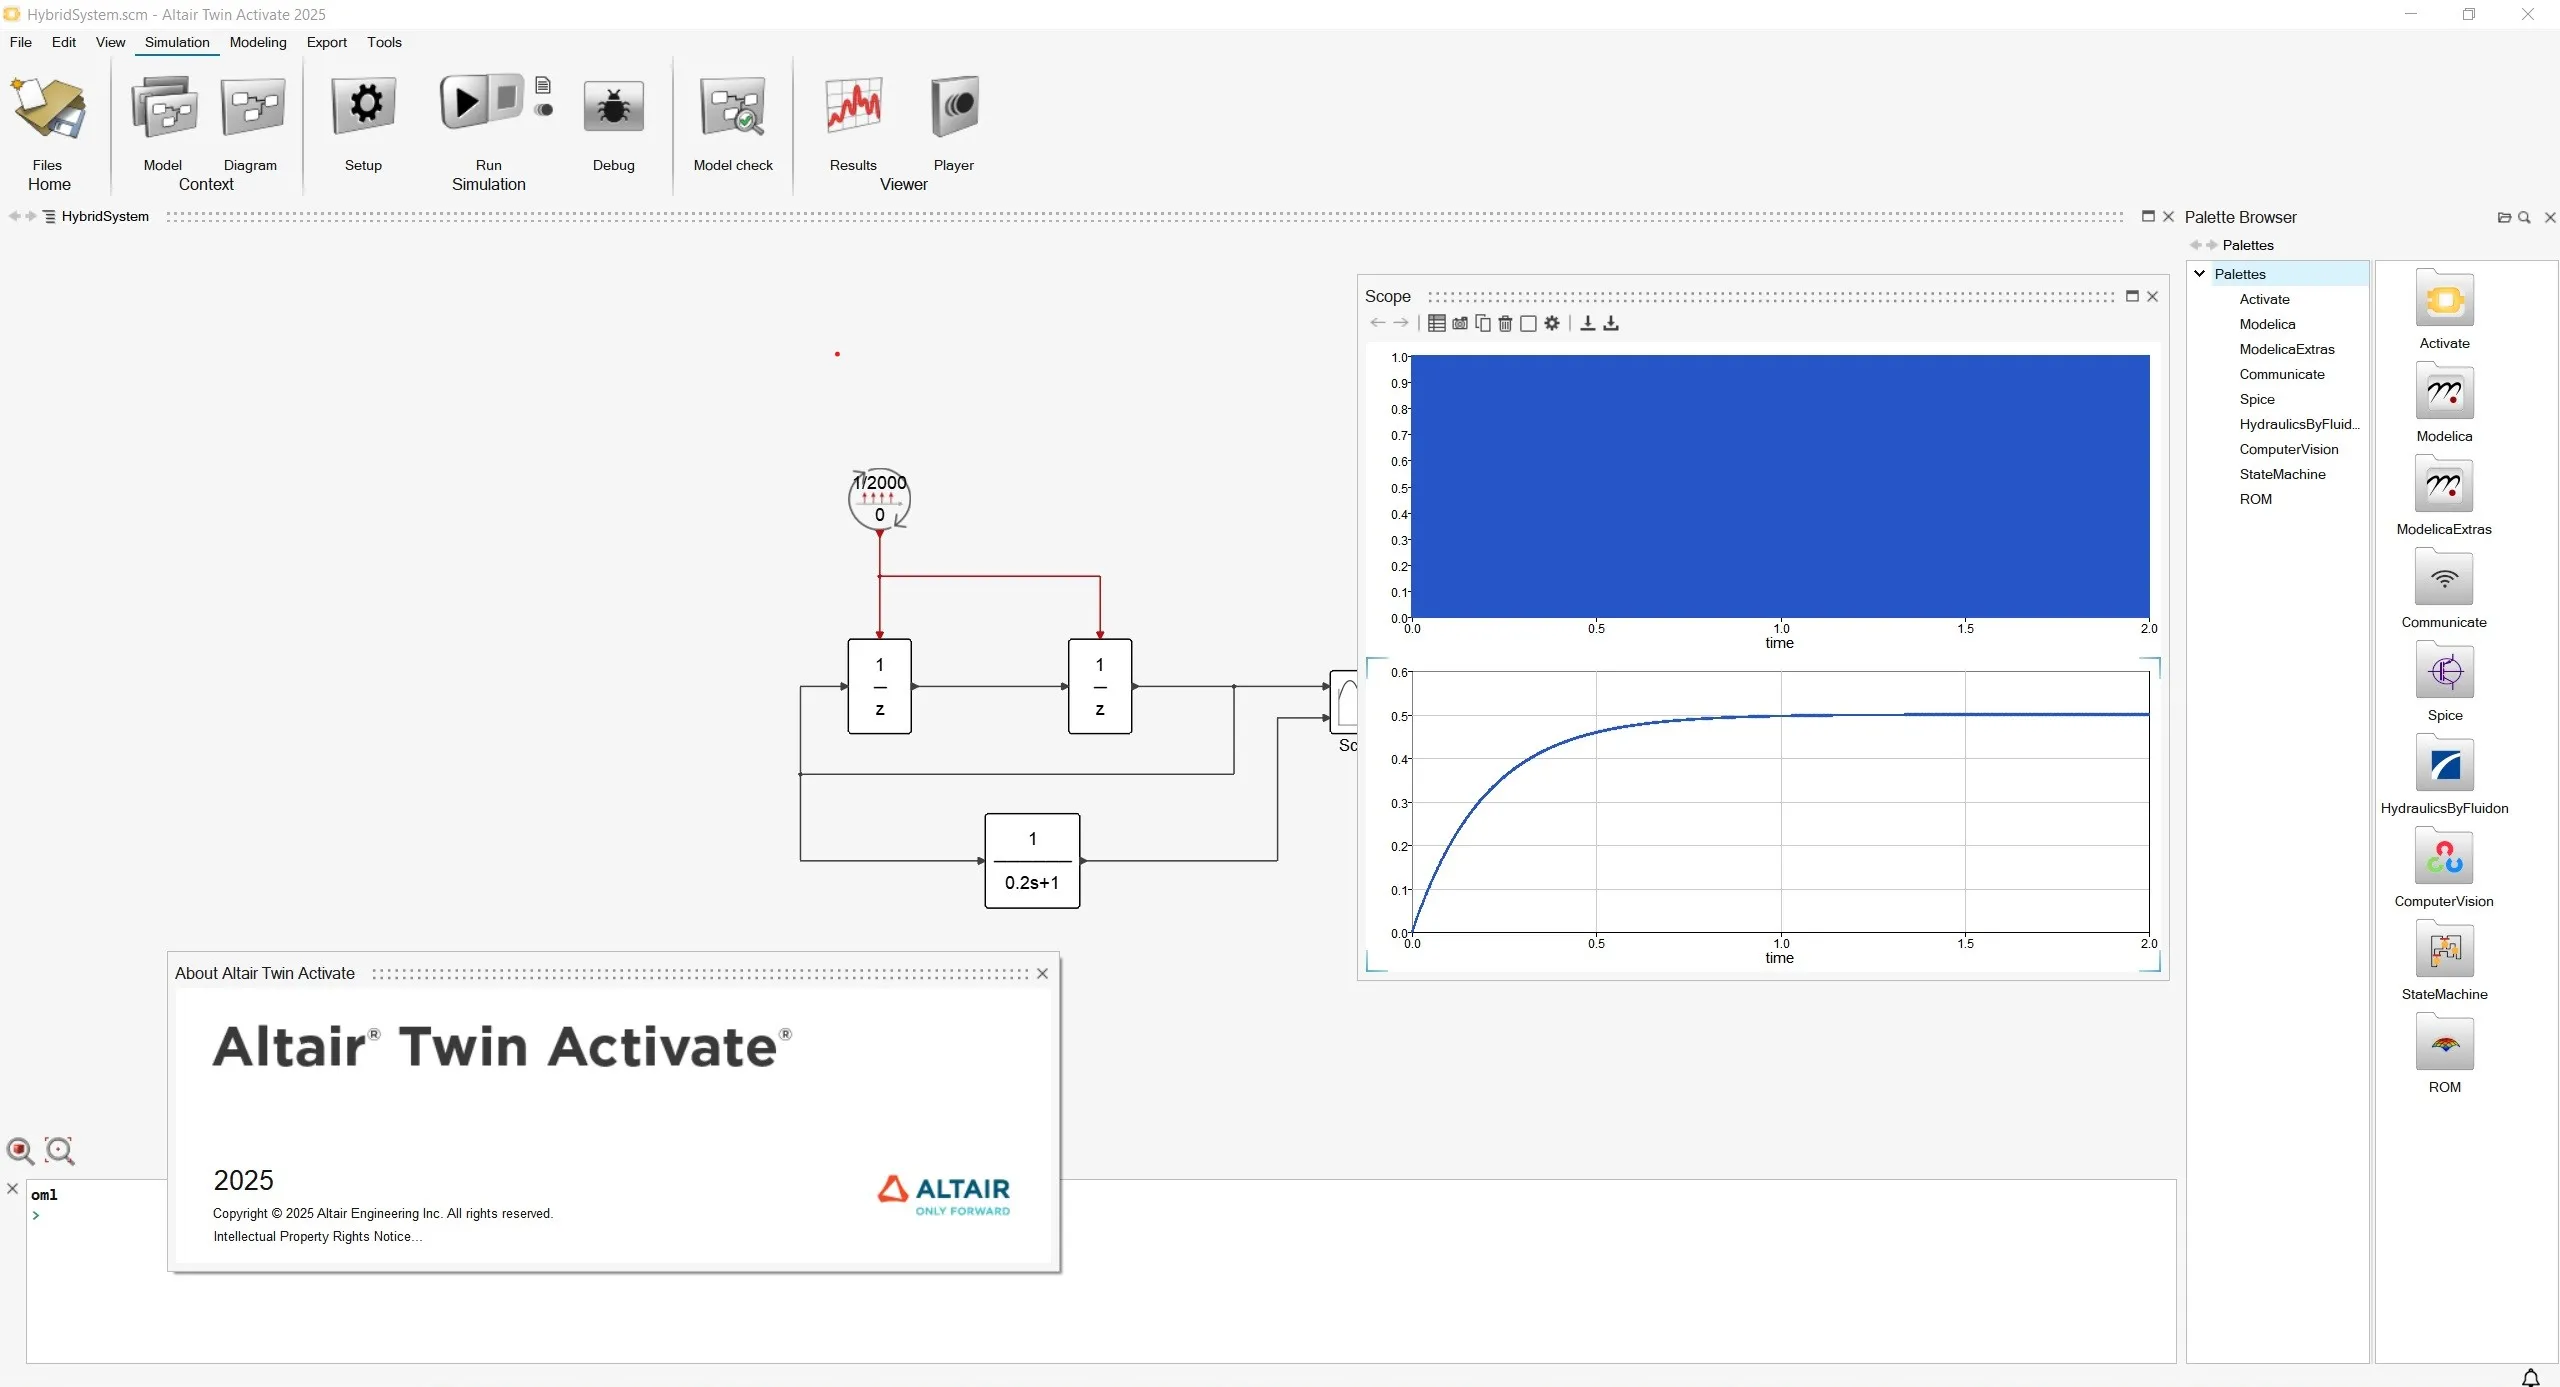This screenshot has width=2560, height=1387.
Task: Maximize the Scope panel
Action: click(2132, 296)
